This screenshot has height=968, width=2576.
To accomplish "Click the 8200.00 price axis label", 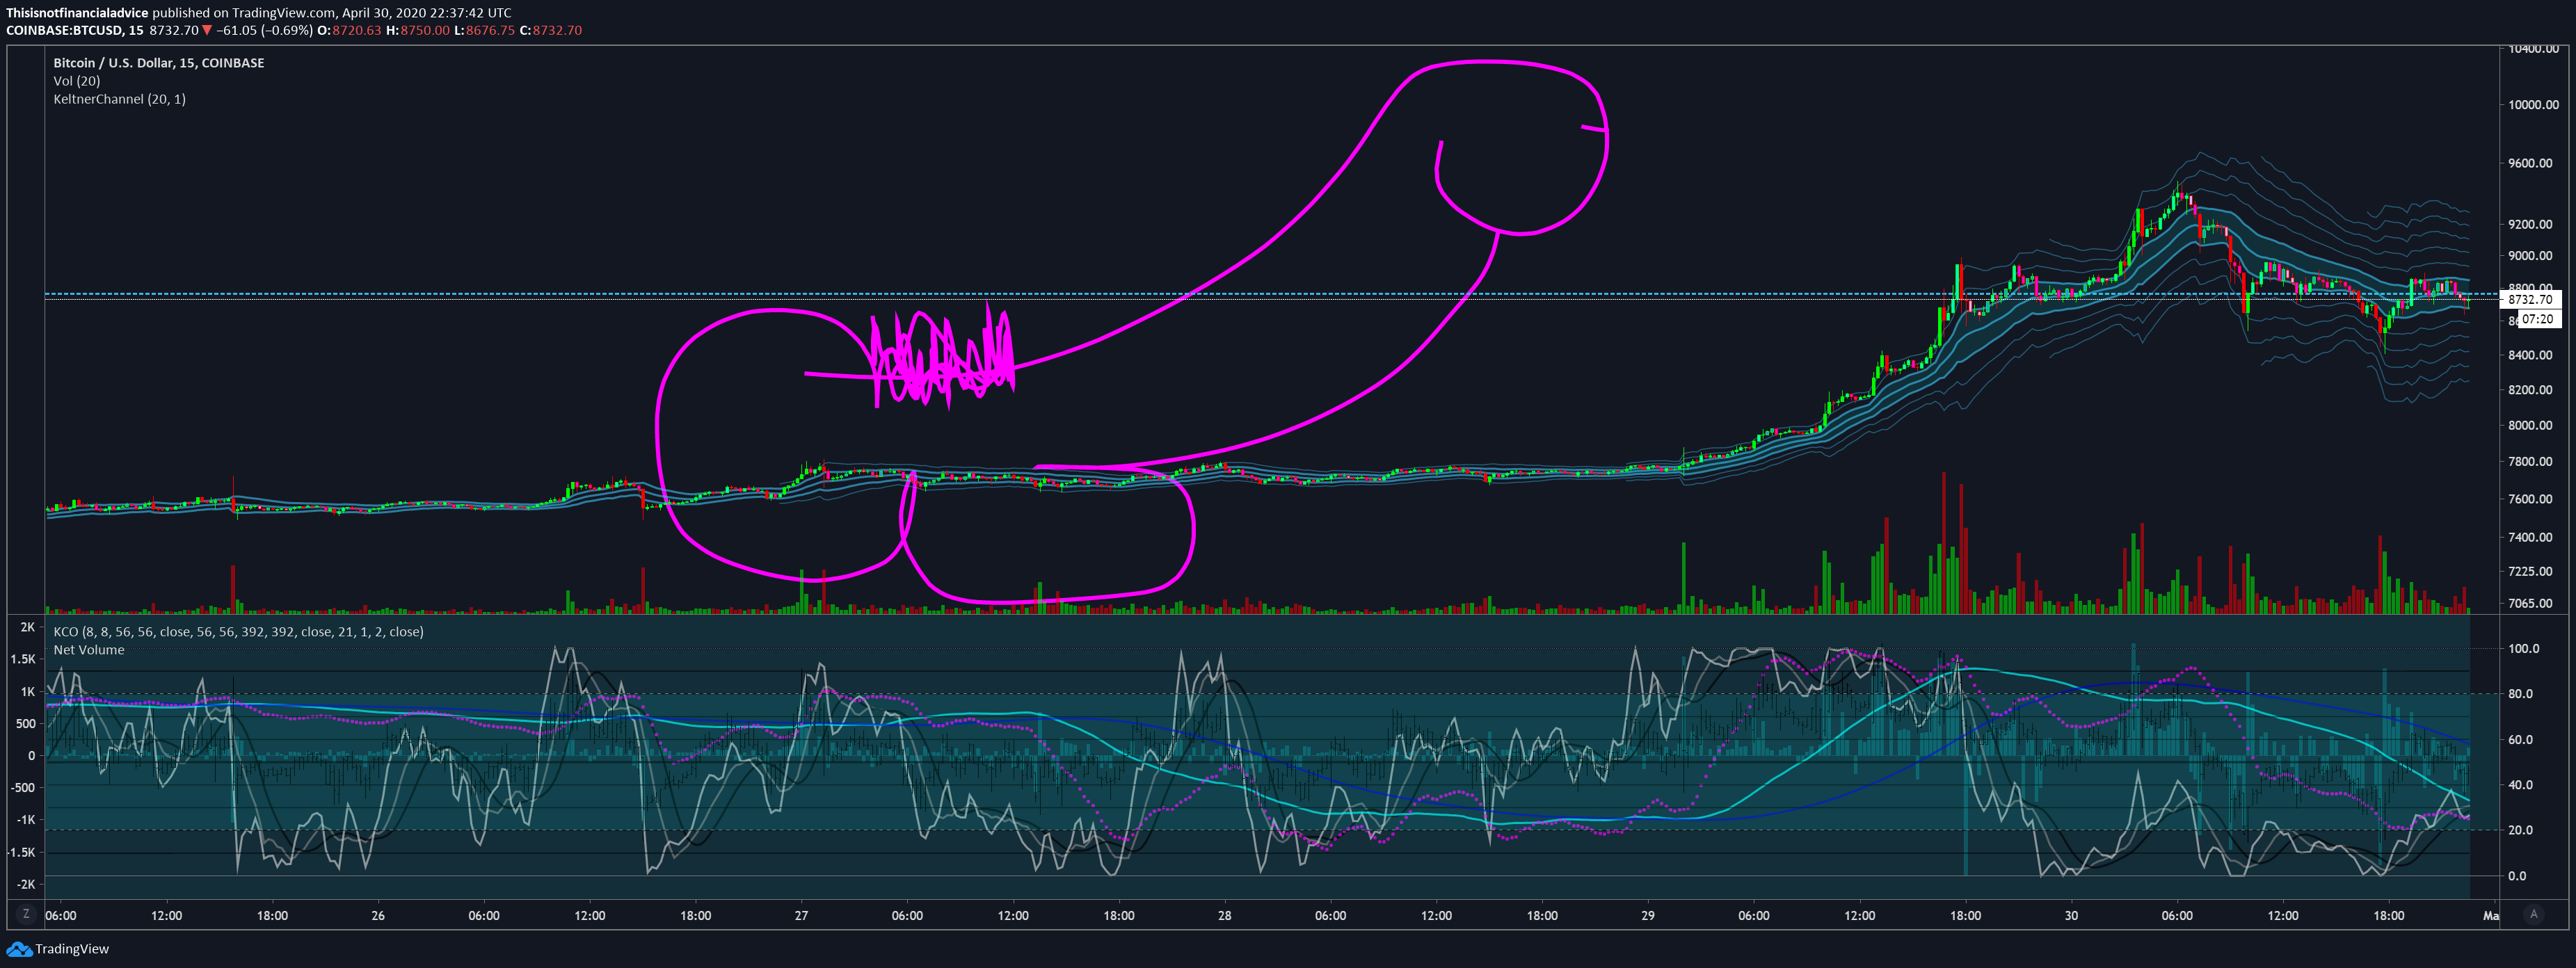I will tap(2530, 390).
